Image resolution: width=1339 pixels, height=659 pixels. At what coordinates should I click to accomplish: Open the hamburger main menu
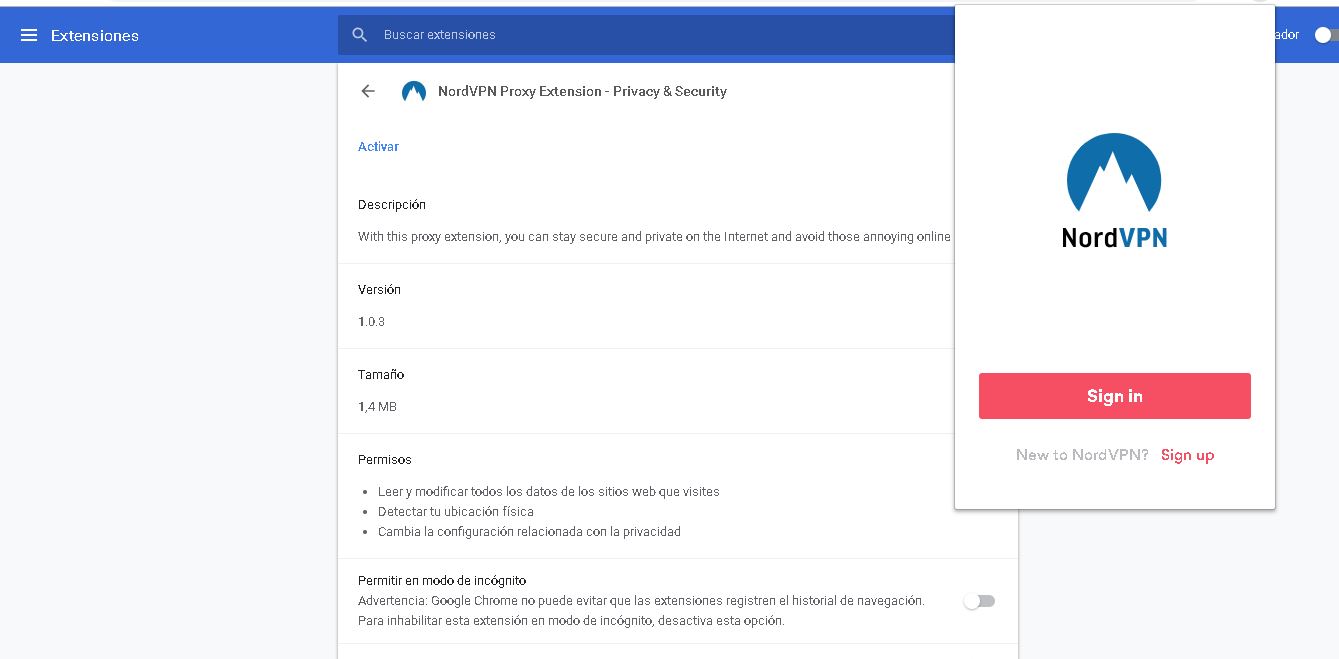click(29, 35)
